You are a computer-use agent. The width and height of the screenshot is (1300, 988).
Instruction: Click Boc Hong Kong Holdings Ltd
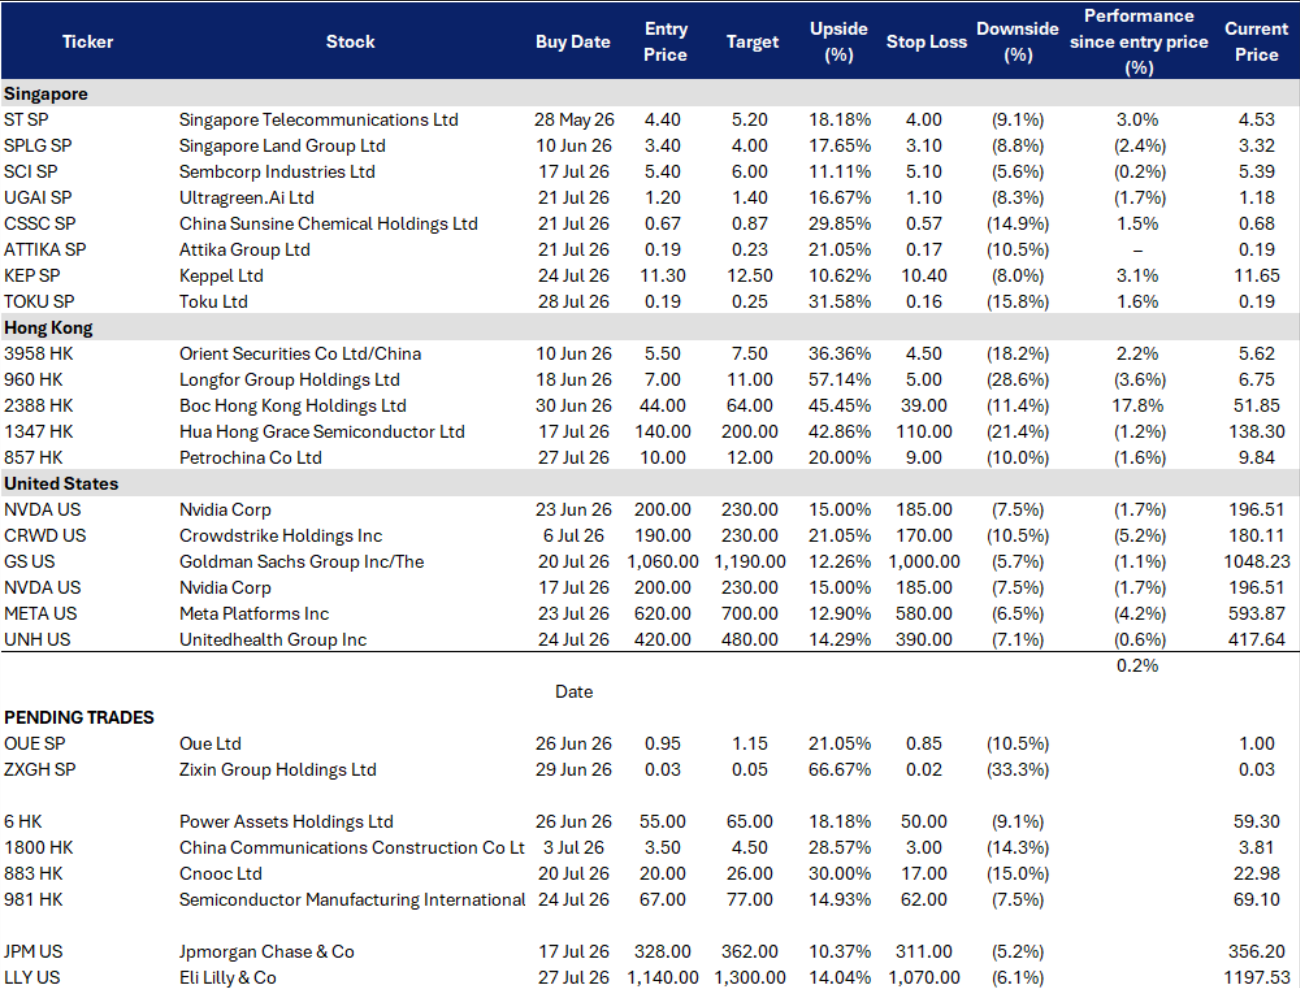pos(292,406)
